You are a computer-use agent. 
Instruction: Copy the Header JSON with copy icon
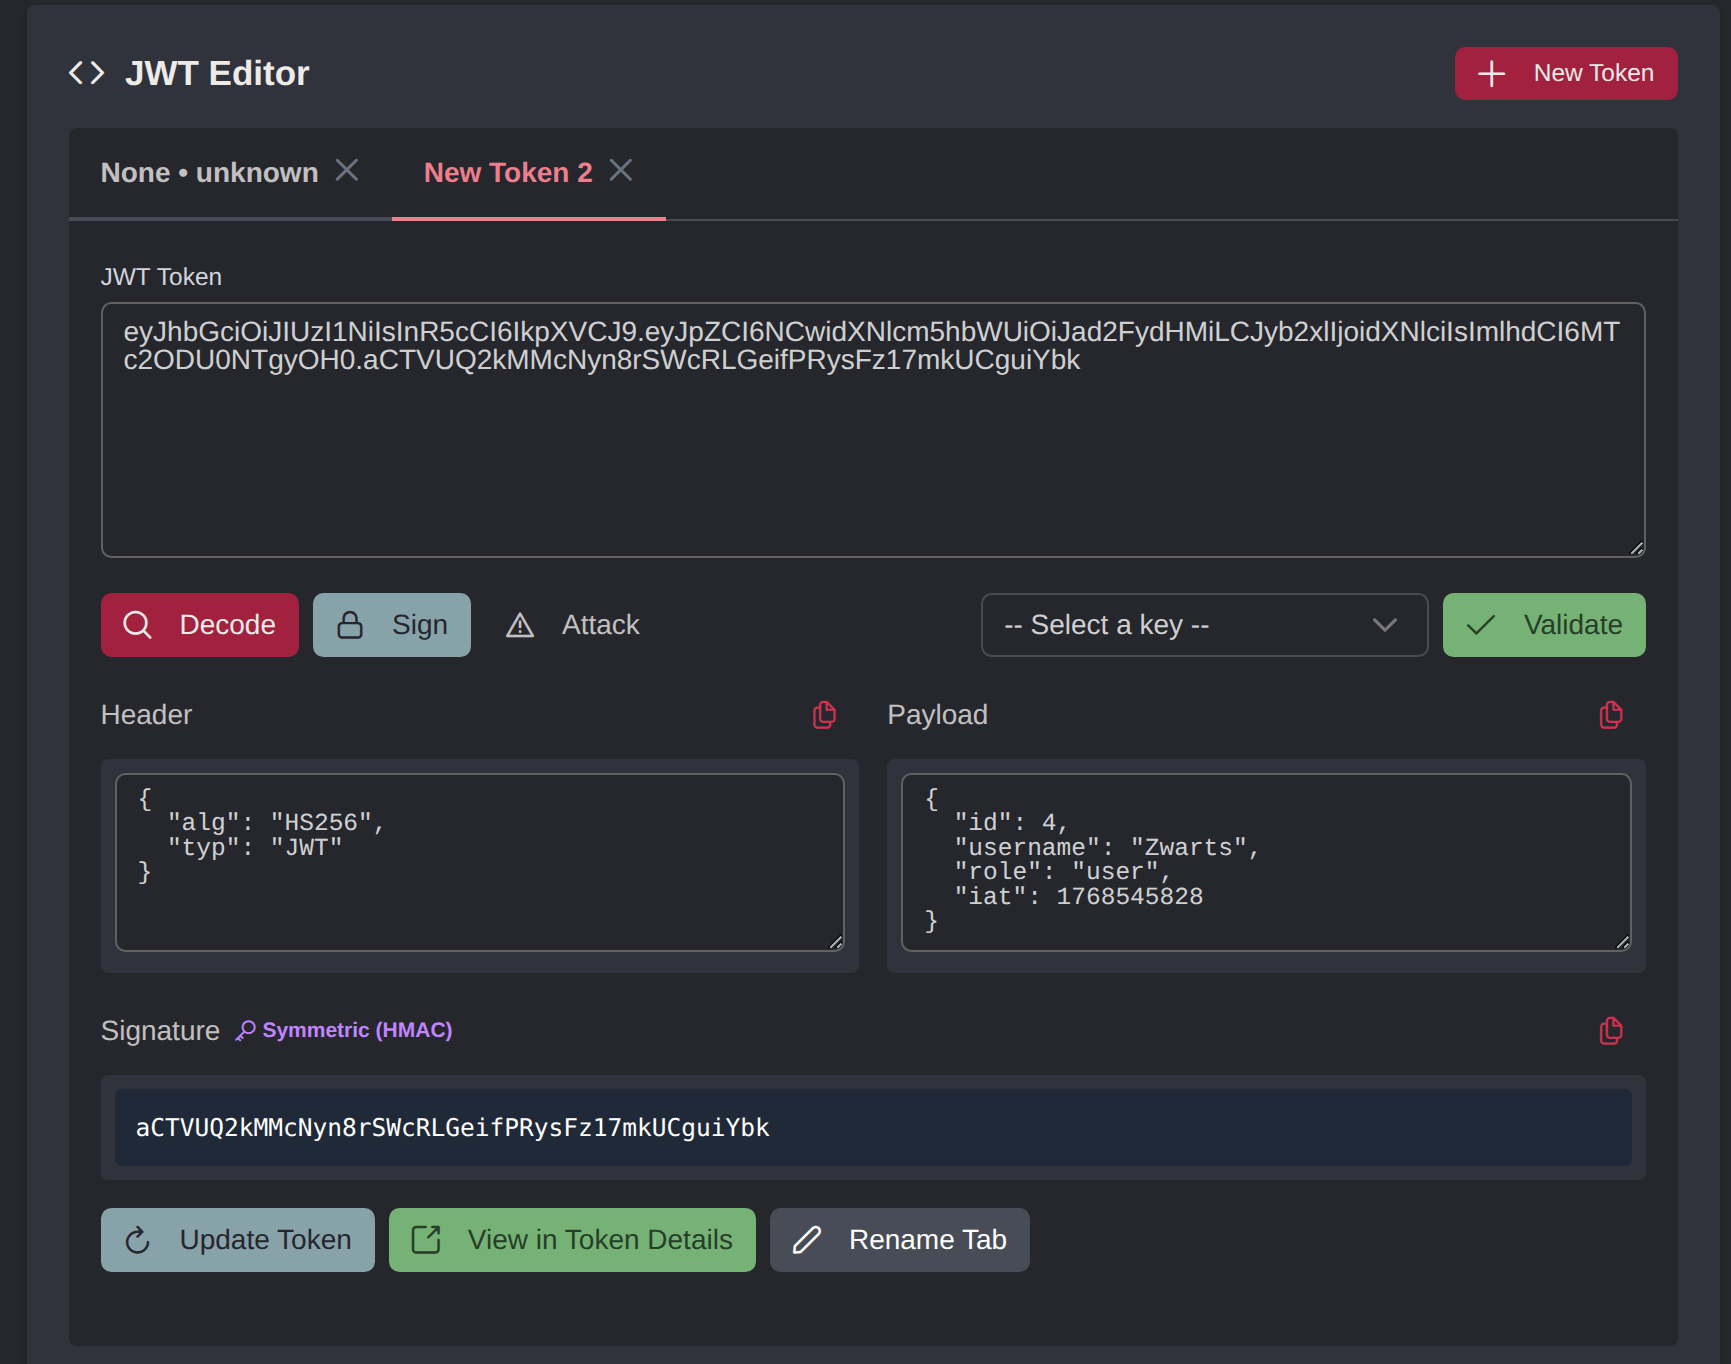pyautogui.click(x=824, y=715)
